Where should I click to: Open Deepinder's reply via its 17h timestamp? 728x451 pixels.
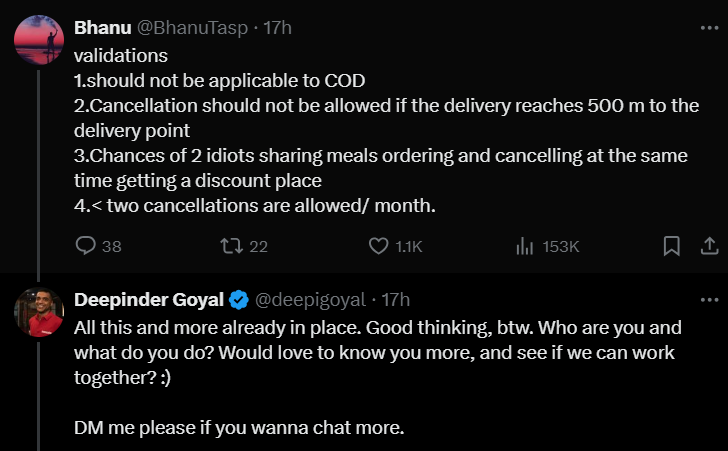[x=396, y=299]
